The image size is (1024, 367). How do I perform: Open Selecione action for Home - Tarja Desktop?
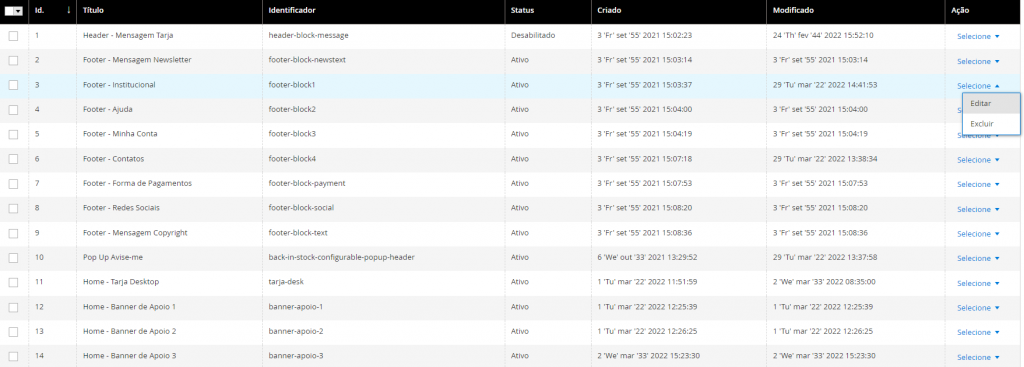[978, 283]
